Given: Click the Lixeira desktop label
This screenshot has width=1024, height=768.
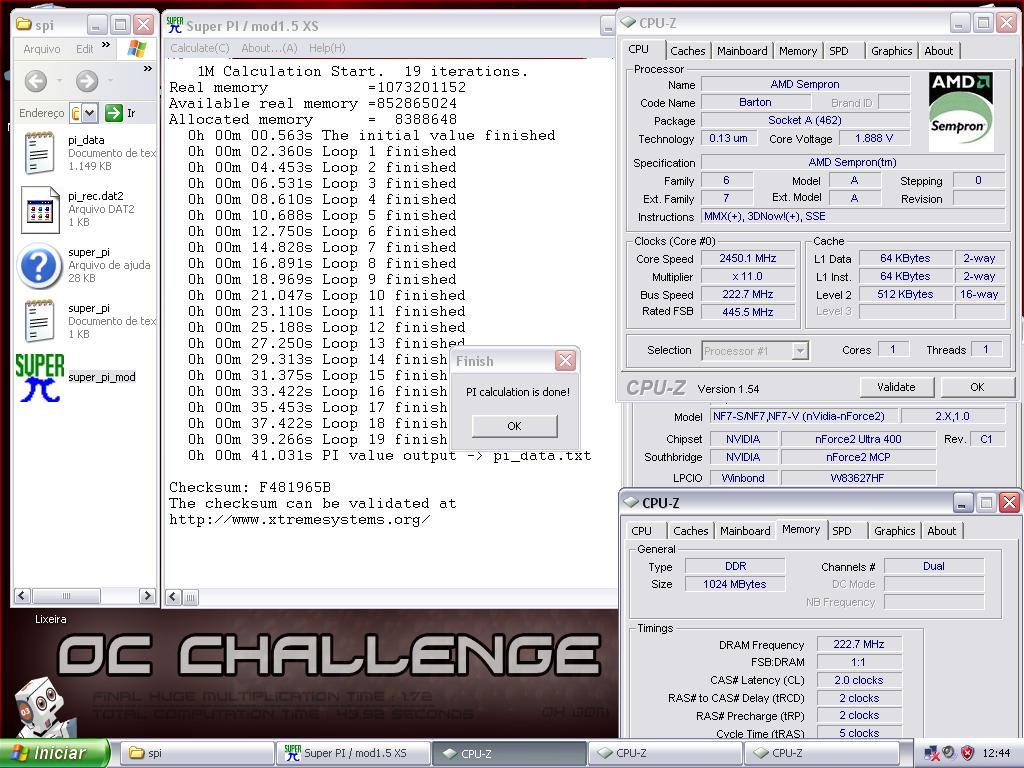Looking at the screenshot, I should pyautogui.click(x=50, y=619).
